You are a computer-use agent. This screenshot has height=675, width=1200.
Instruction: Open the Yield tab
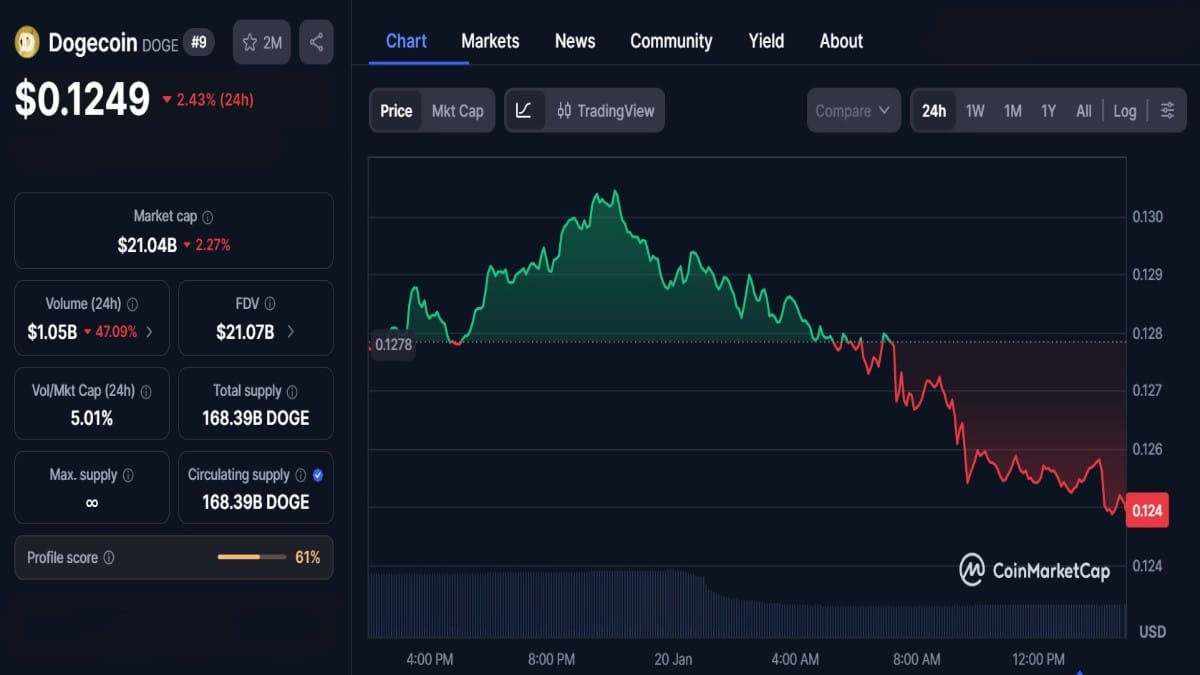[766, 41]
